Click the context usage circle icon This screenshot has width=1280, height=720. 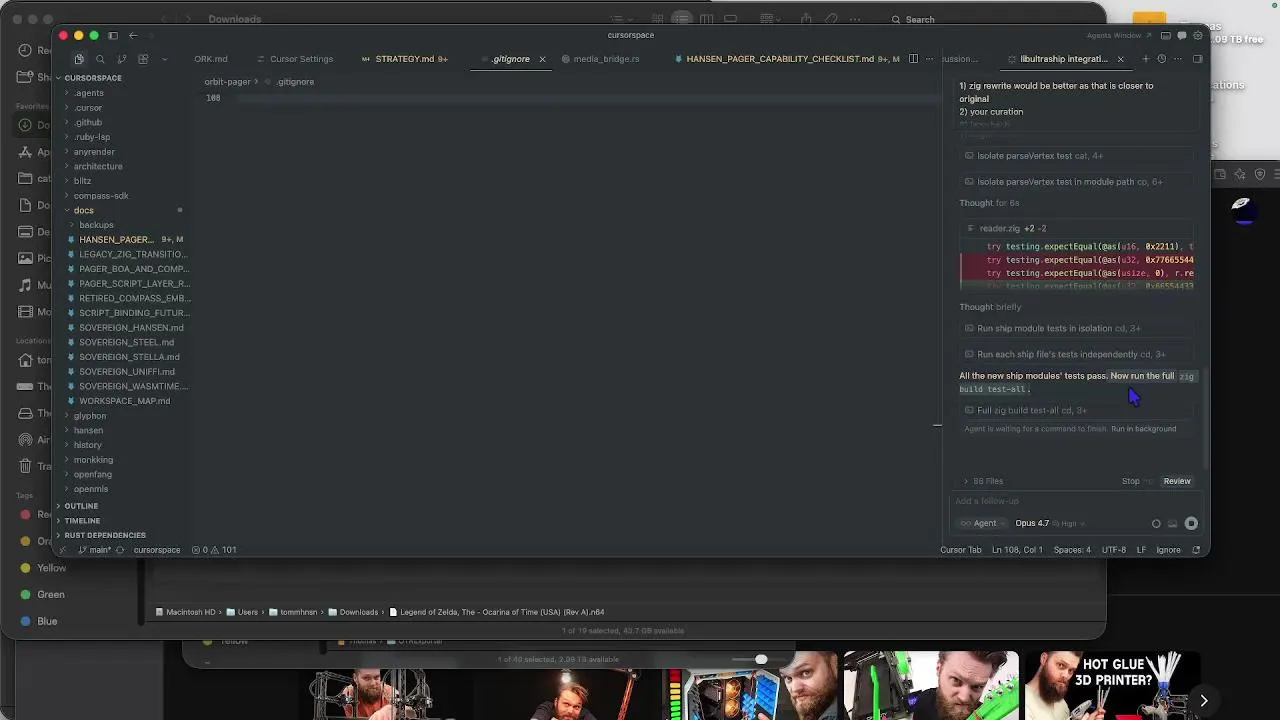pos(1156,524)
